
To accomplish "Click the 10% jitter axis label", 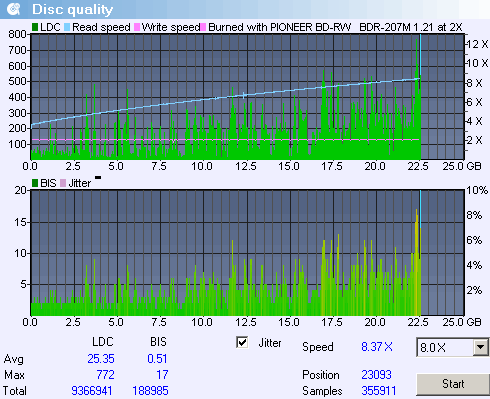I will tap(477, 190).
